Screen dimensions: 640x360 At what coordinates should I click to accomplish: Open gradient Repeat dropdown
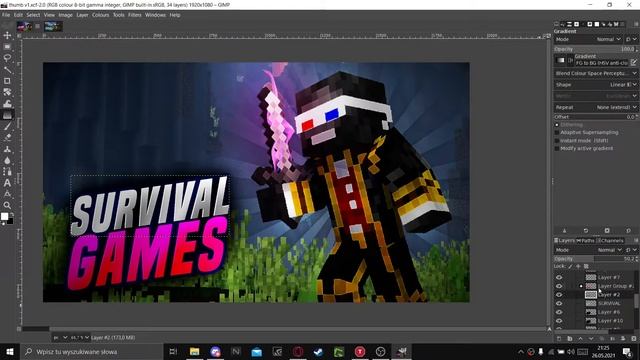[596, 107]
